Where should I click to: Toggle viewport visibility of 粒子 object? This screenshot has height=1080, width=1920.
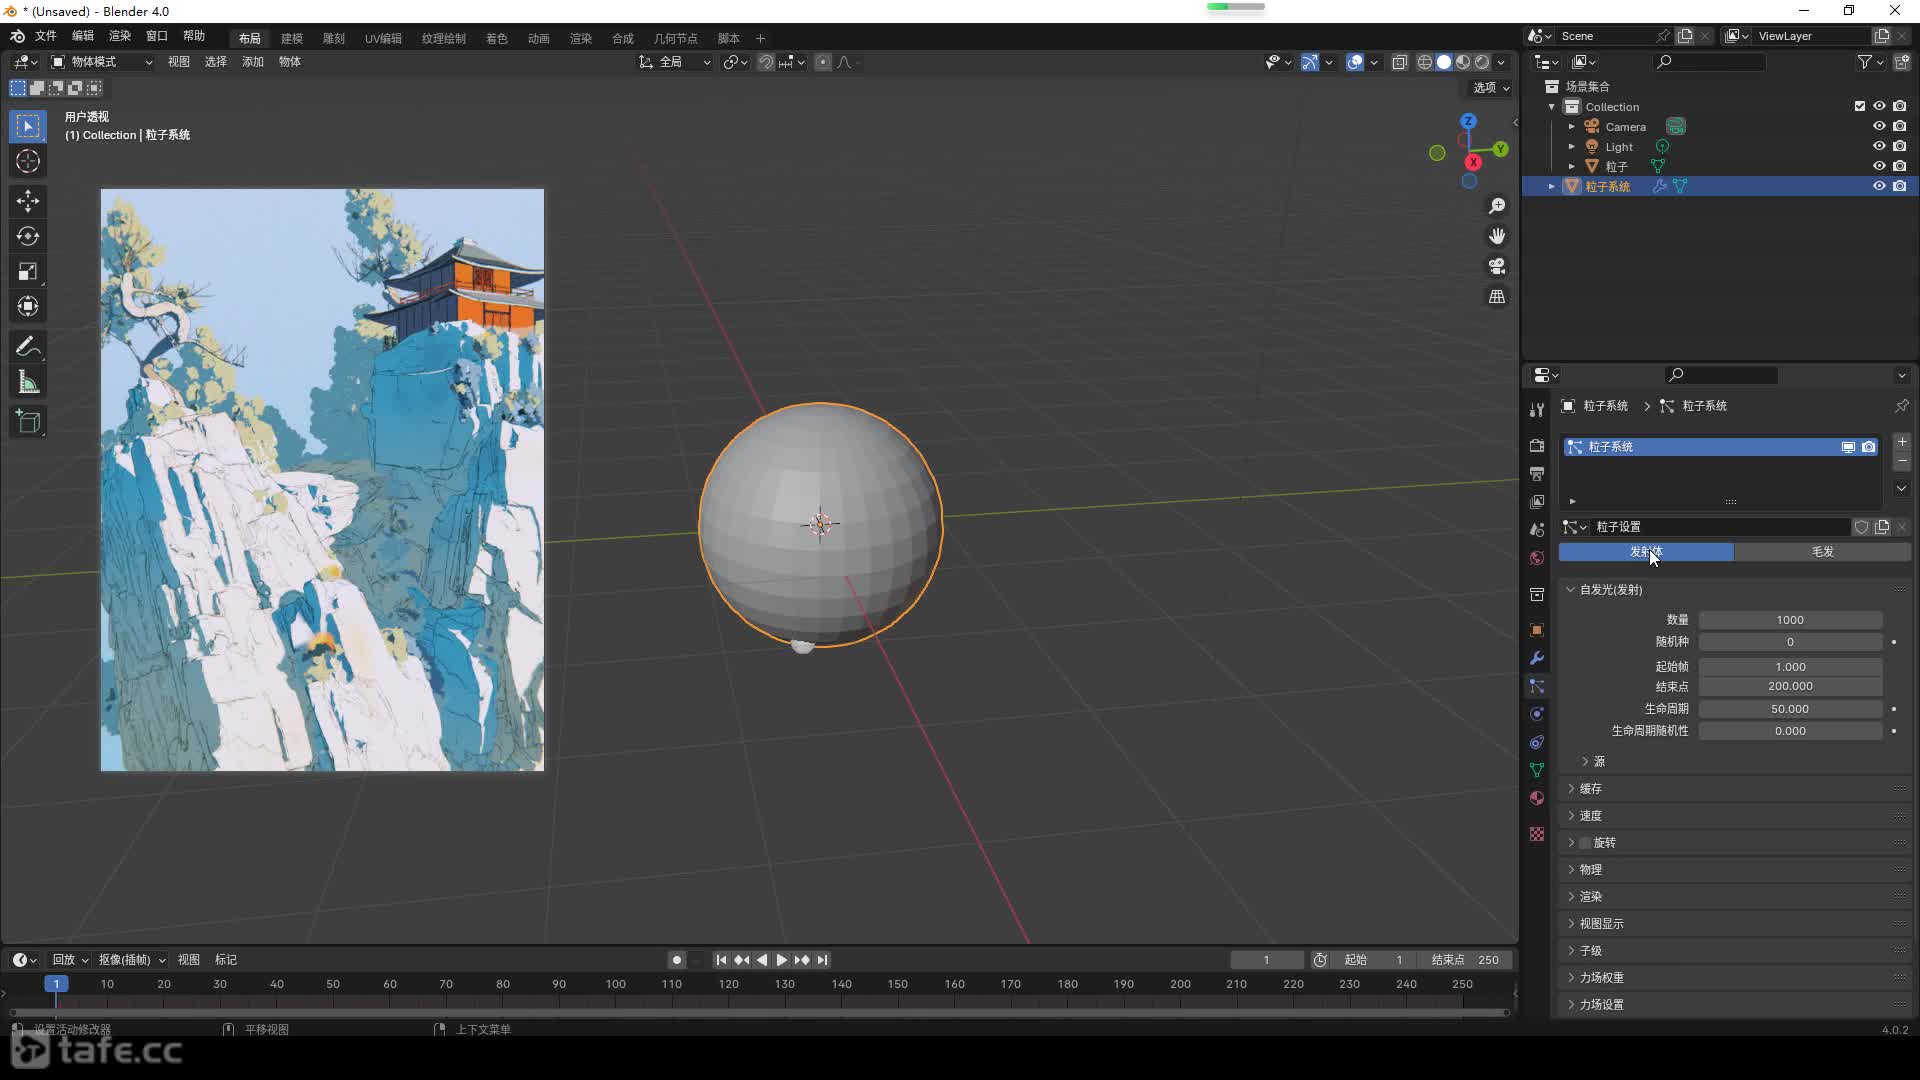pos(1879,166)
